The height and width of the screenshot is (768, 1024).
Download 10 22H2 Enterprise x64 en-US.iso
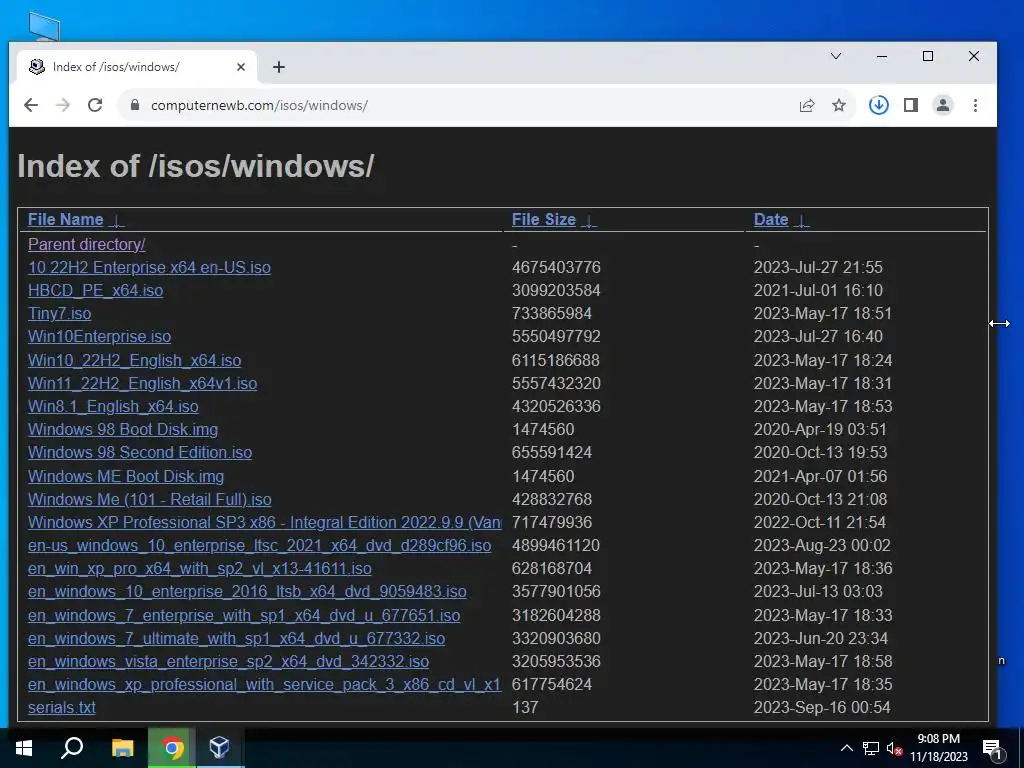coord(149,268)
